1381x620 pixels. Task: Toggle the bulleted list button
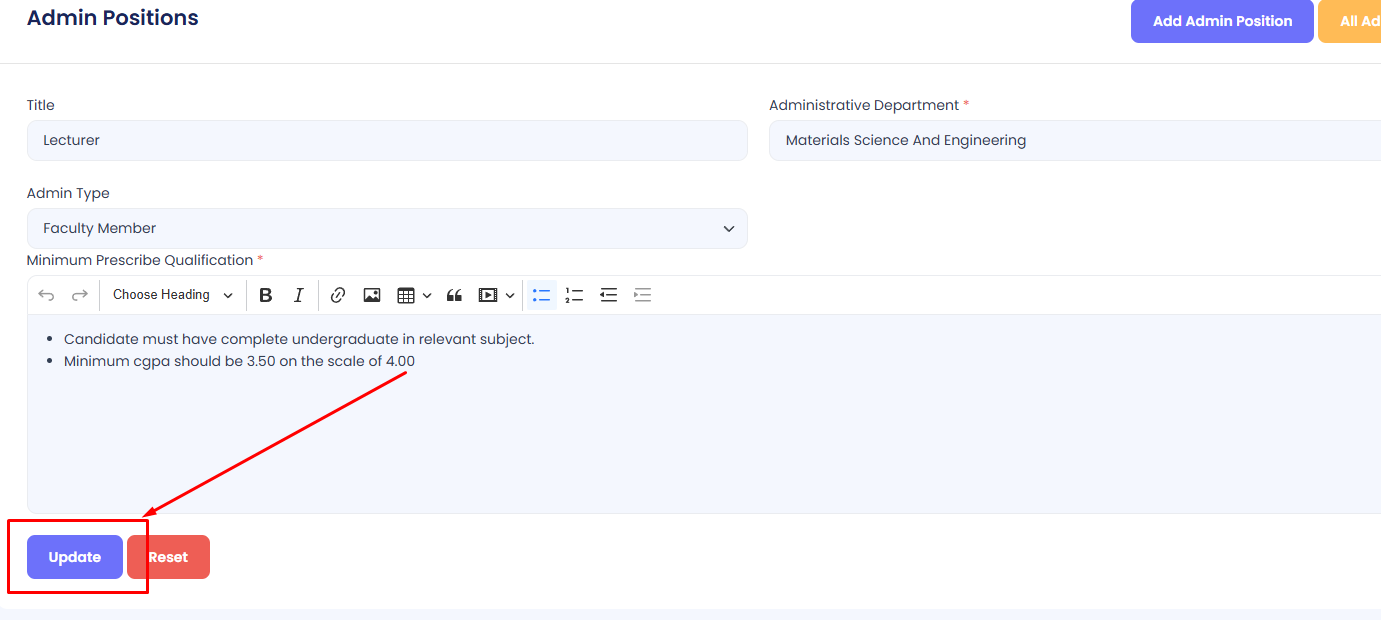coord(542,295)
